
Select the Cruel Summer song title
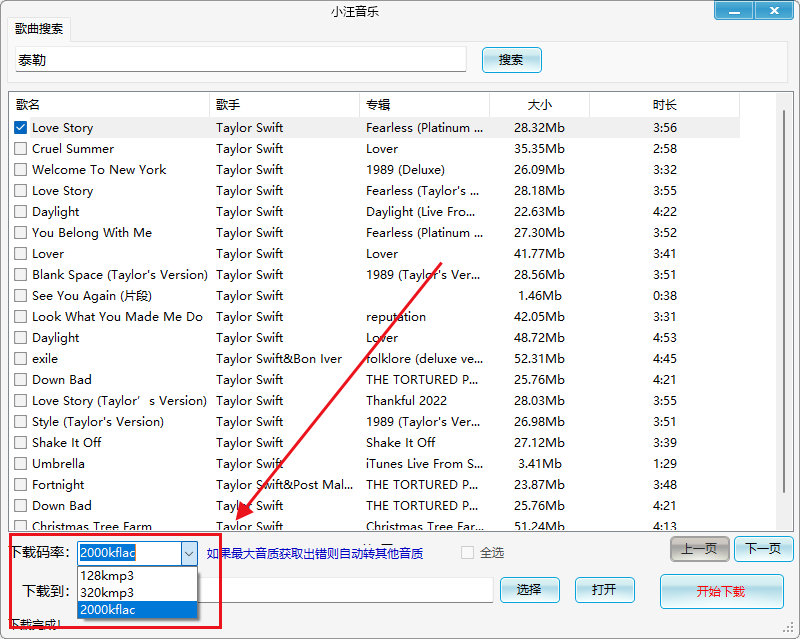[x=73, y=149]
